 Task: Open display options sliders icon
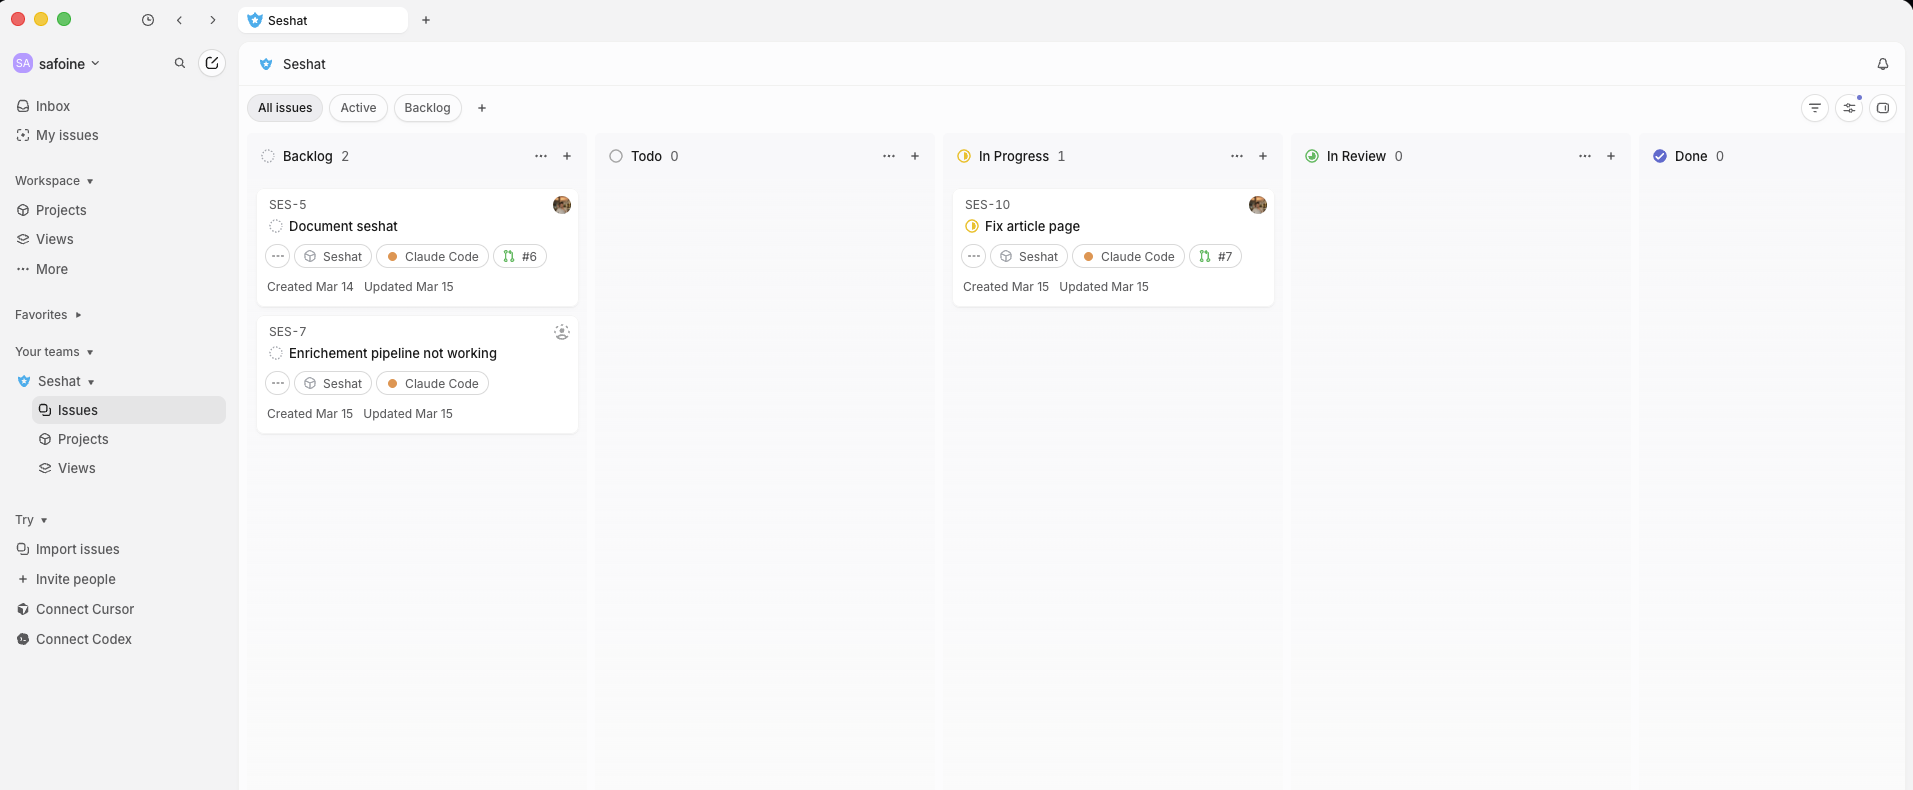tap(1848, 108)
